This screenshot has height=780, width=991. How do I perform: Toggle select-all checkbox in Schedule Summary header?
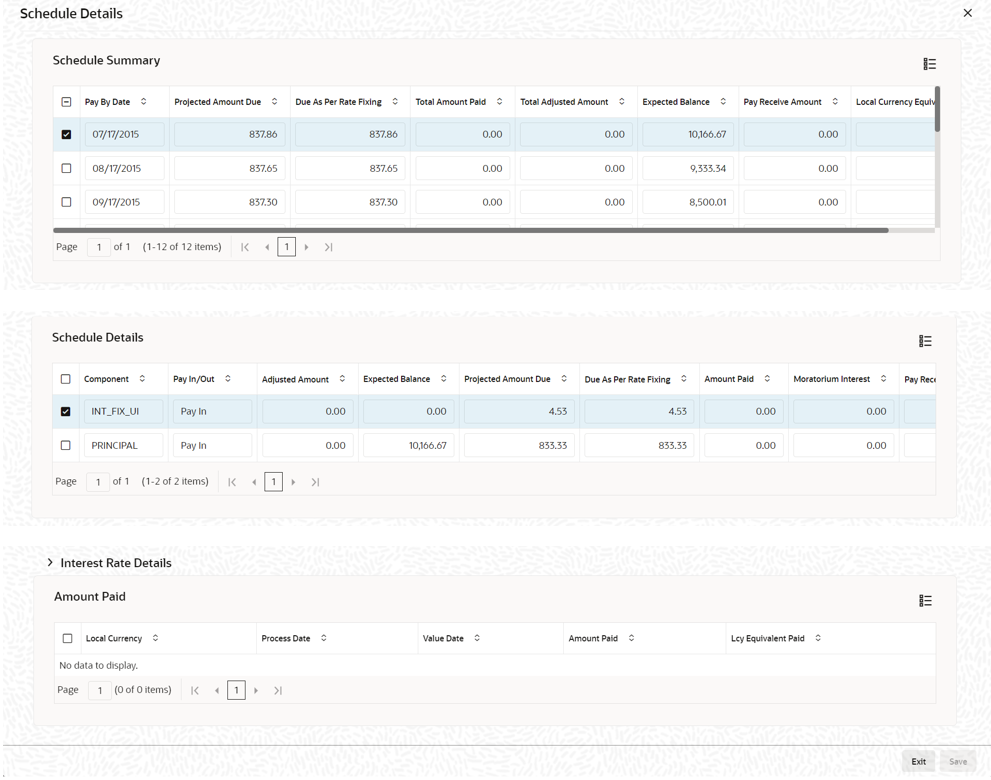point(66,102)
